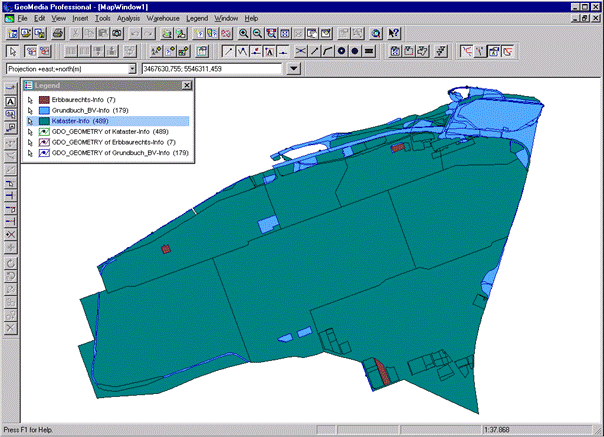Toggle locatable arrow for Grundbuch_BV-Info entry

coord(31,110)
